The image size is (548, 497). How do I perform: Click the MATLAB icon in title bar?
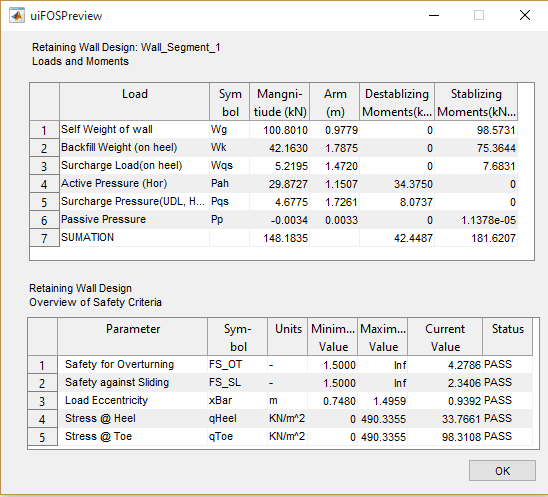click(x=17, y=16)
